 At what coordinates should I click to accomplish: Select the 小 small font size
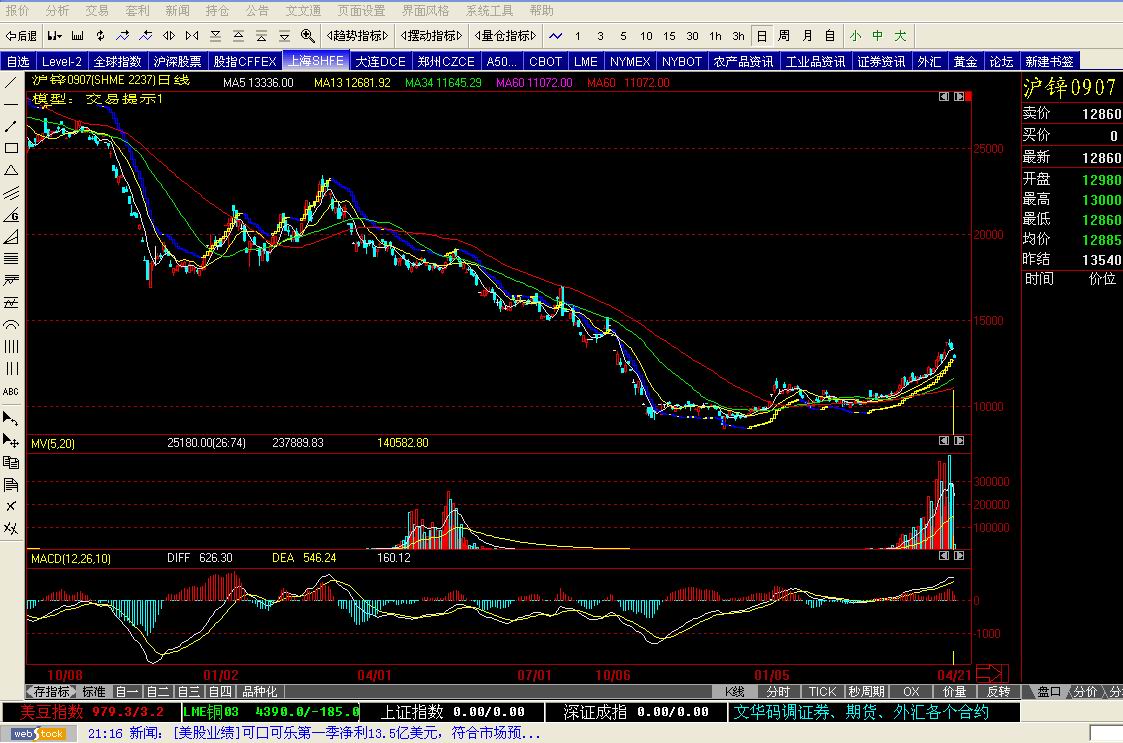[856, 36]
